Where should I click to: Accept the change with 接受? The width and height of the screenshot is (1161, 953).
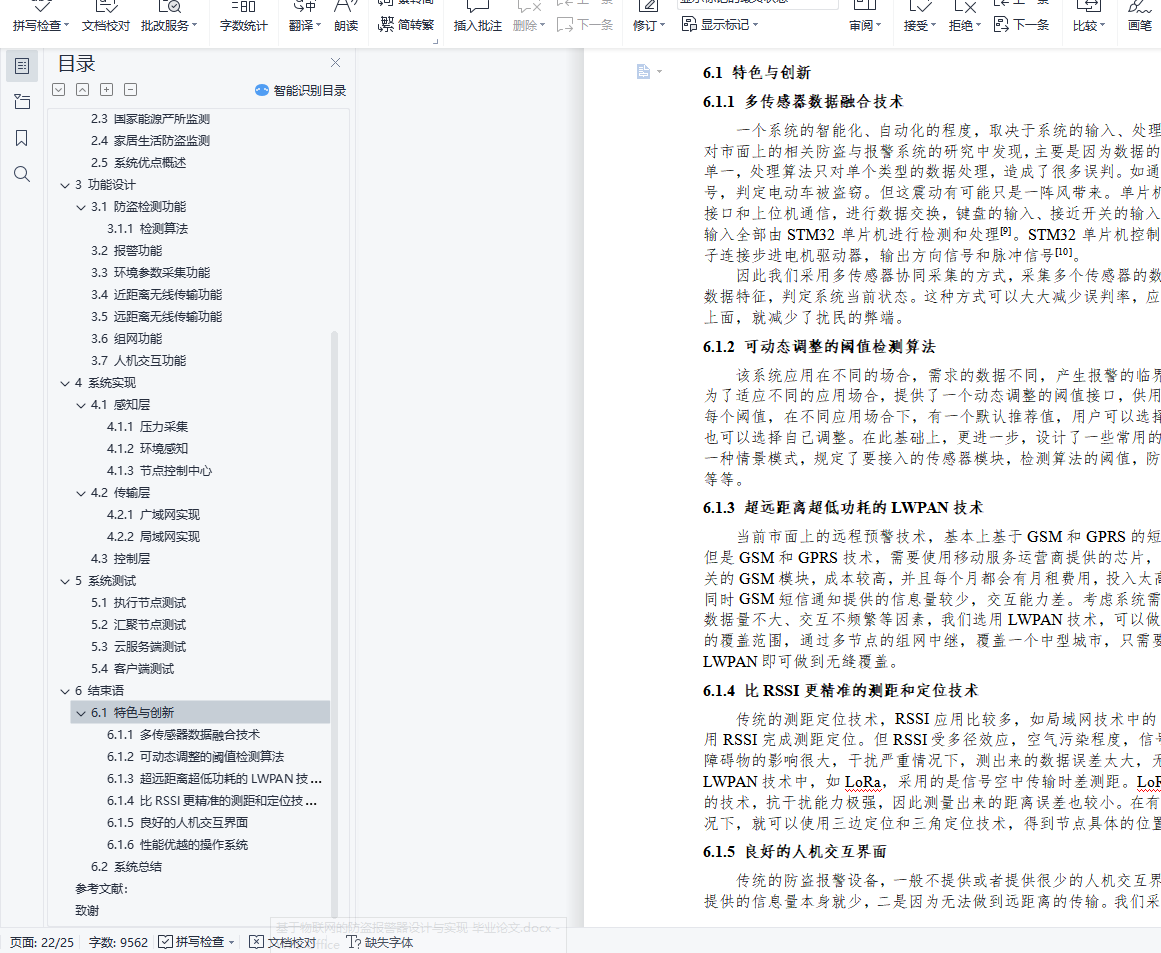click(920, 17)
